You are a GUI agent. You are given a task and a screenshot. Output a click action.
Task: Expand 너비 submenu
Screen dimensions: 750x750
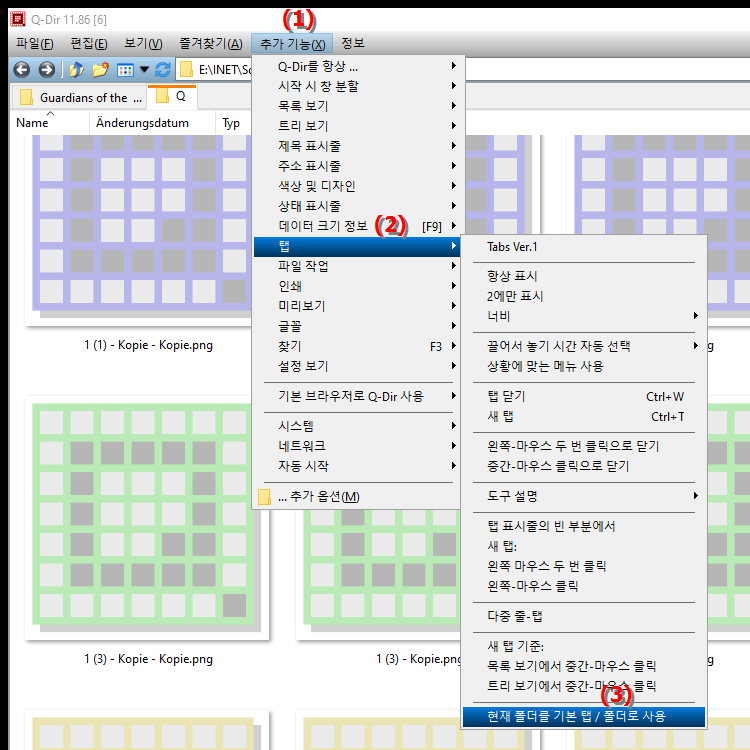[584, 316]
